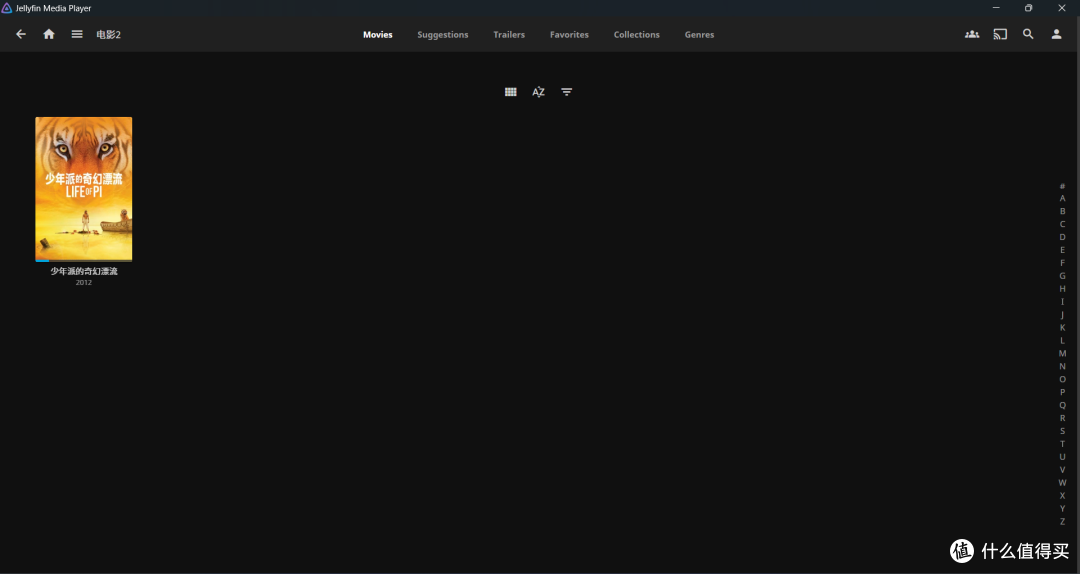1080x574 pixels.
Task: Open the Trailers tab
Action: tap(509, 34)
